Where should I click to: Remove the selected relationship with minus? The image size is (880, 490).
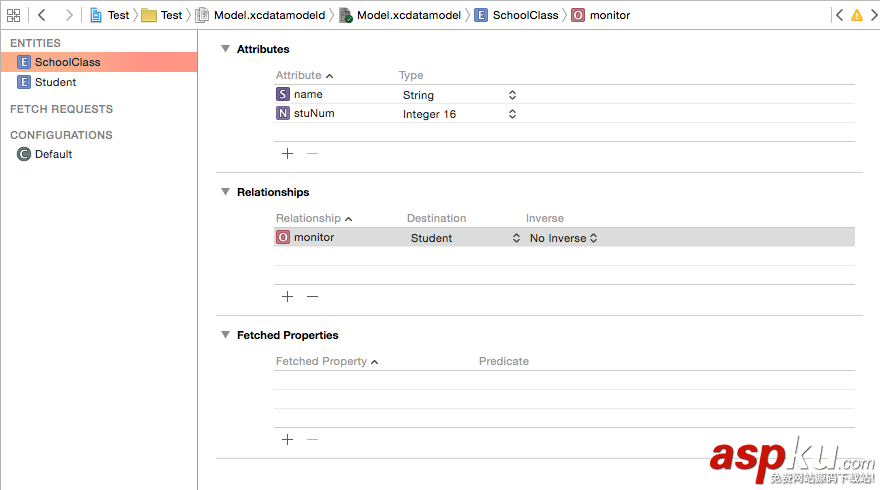pos(312,296)
